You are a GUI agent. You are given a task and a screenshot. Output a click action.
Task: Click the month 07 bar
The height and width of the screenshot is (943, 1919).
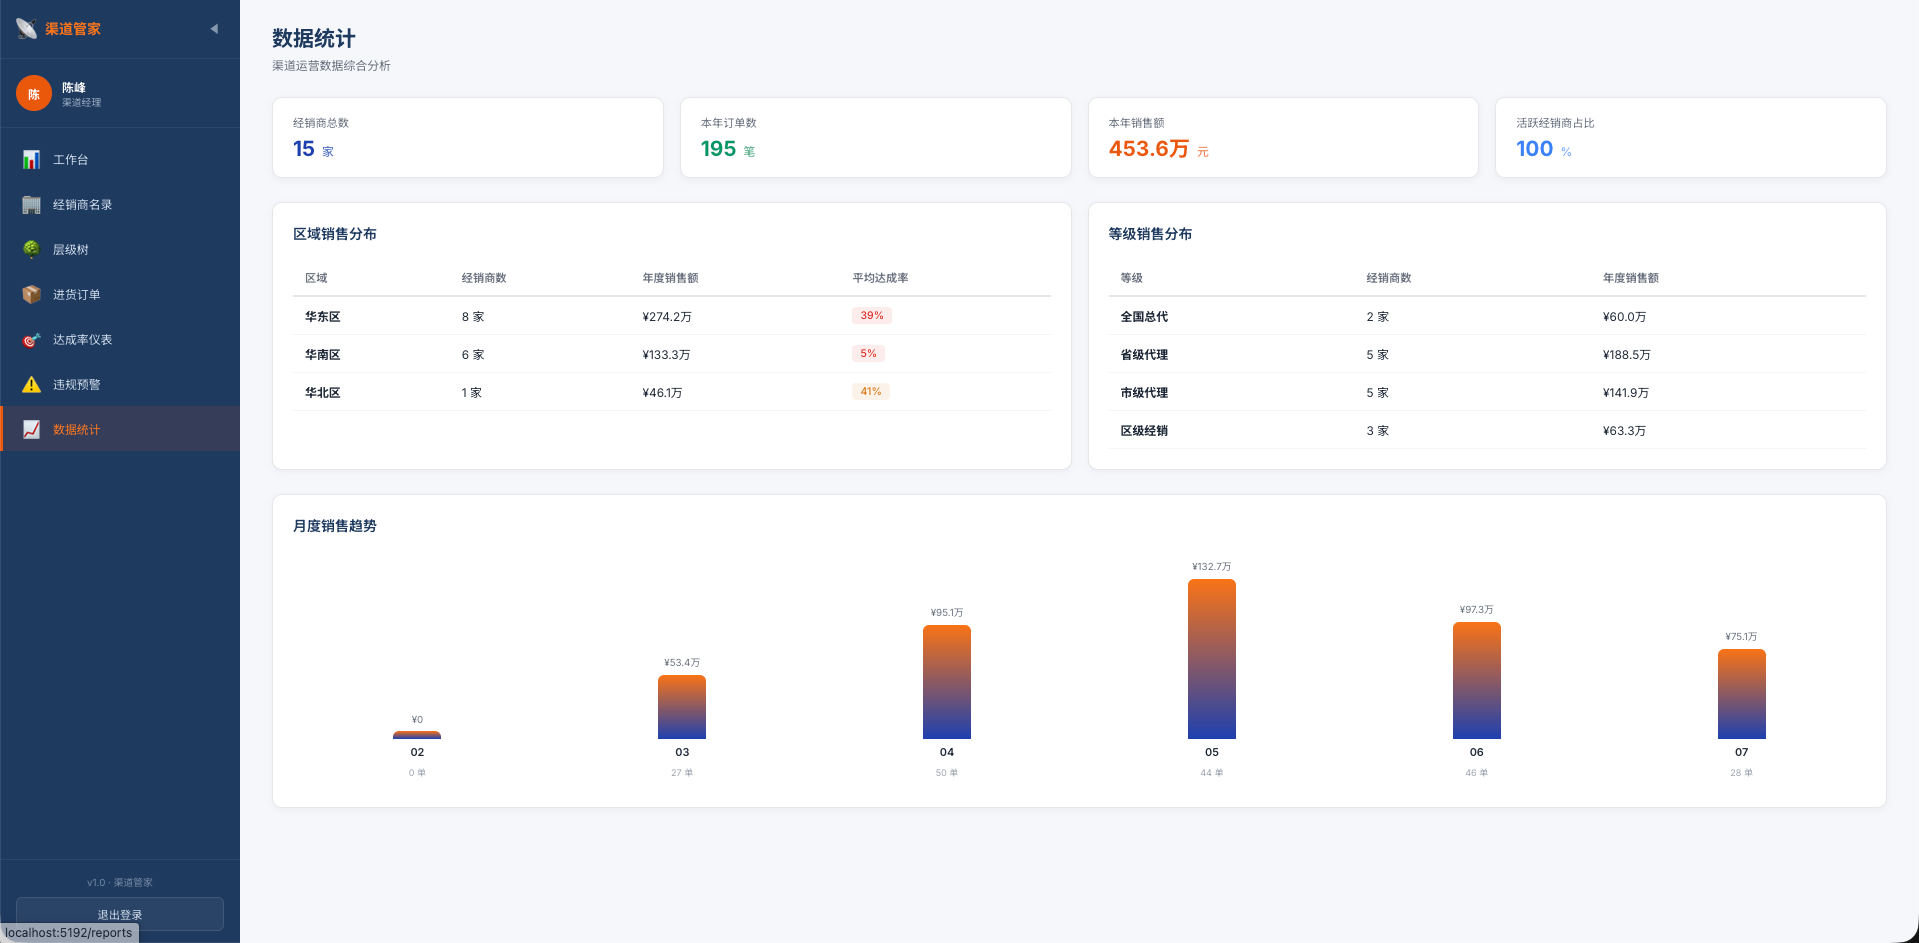1742,694
